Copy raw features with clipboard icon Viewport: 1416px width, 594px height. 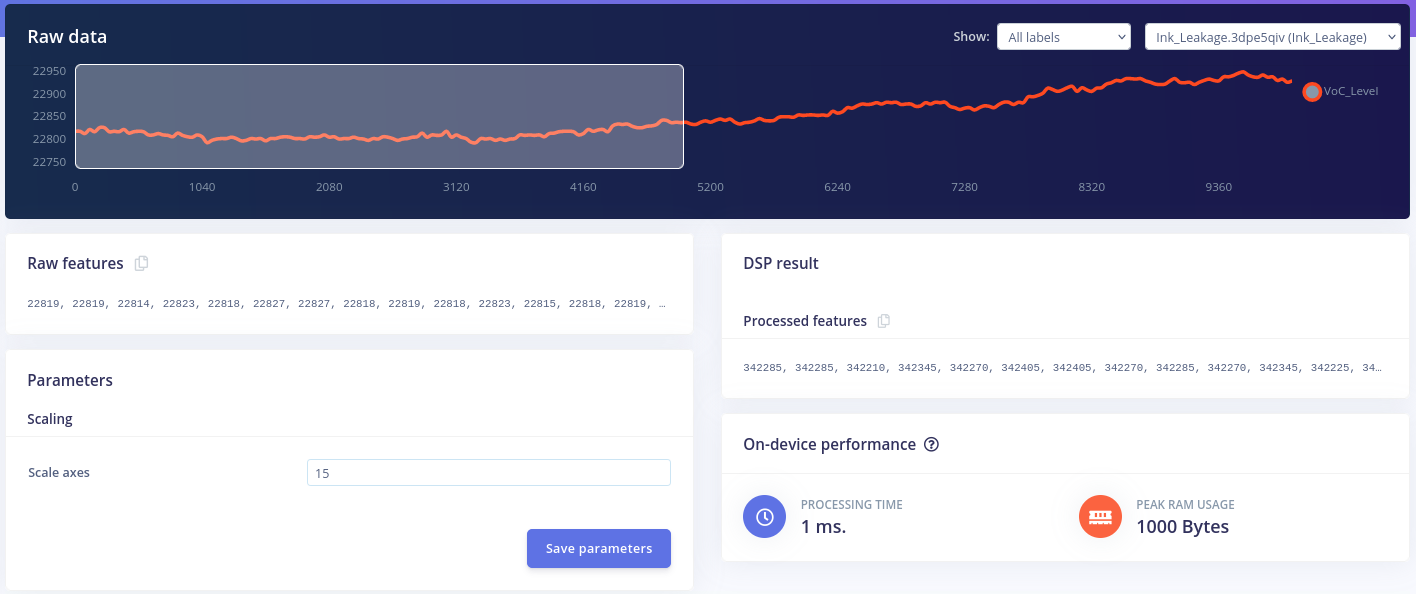(141, 263)
